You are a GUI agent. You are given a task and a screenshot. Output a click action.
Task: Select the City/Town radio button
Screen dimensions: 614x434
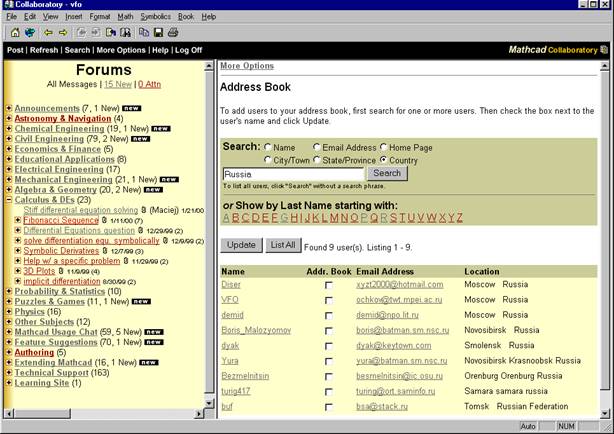[x=267, y=160]
